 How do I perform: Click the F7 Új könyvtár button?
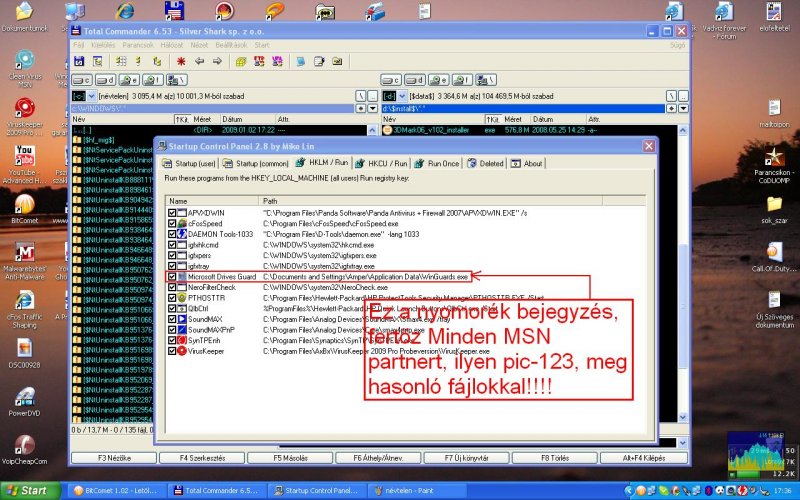(466, 458)
